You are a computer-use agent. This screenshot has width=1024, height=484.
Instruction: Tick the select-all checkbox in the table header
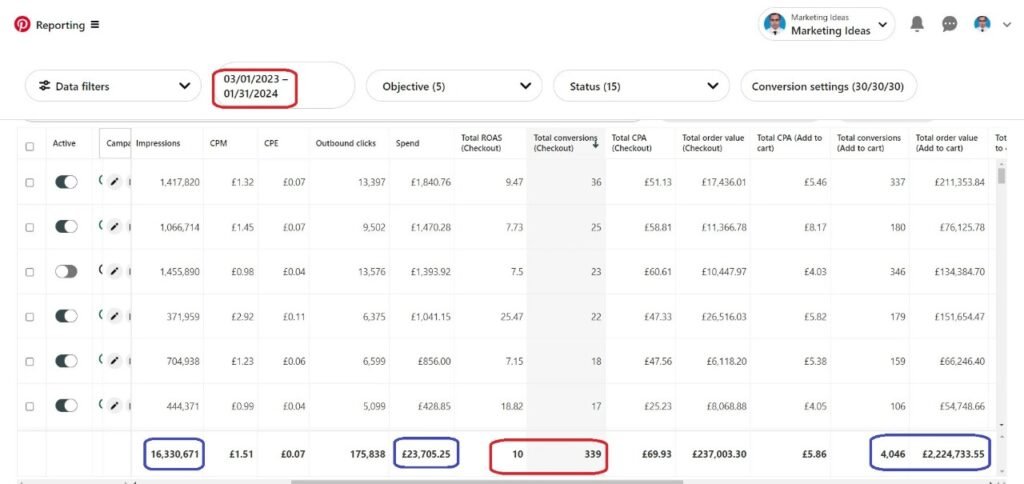pyautogui.click(x=29, y=146)
